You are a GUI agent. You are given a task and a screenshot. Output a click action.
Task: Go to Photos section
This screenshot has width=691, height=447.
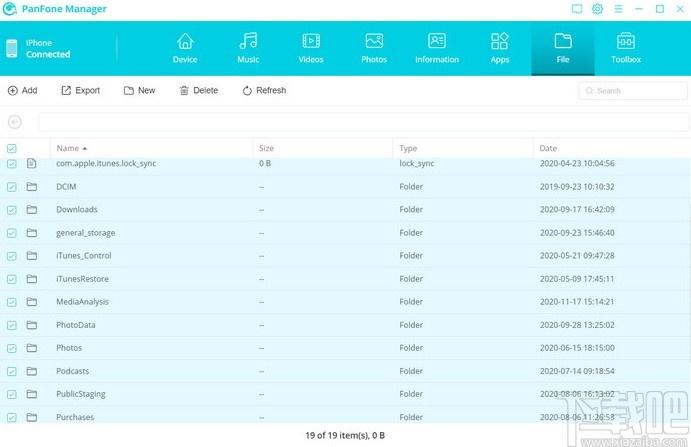pos(374,48)
